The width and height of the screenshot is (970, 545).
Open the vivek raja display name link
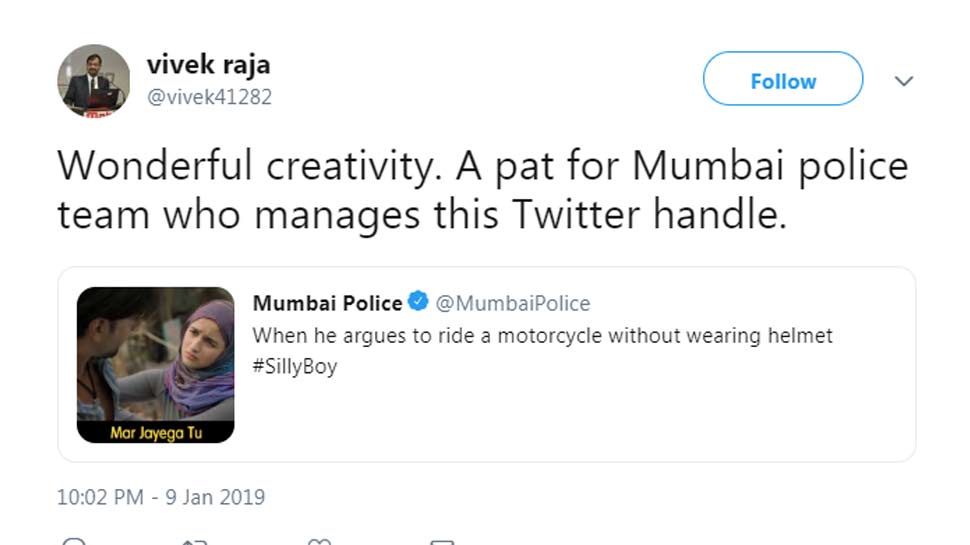tap(208, 64)
